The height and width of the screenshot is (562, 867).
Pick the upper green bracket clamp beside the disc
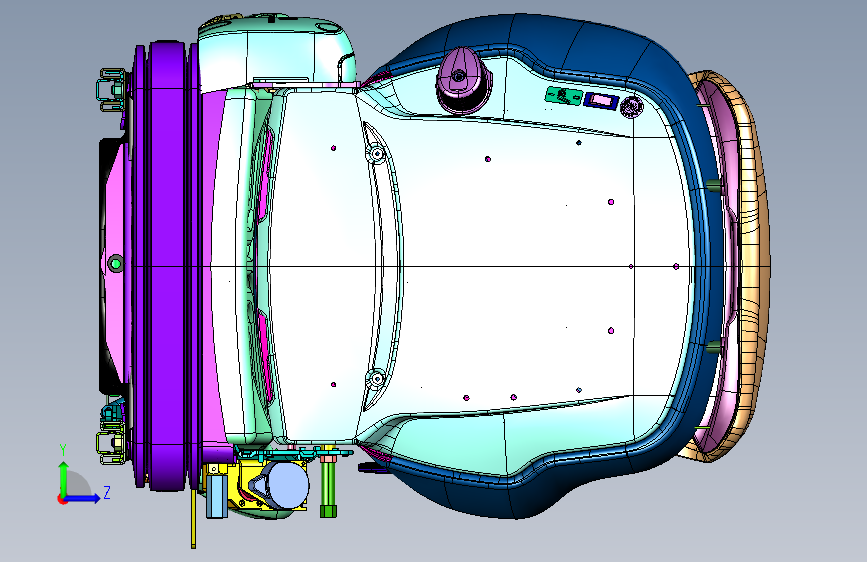click(112, 89)
